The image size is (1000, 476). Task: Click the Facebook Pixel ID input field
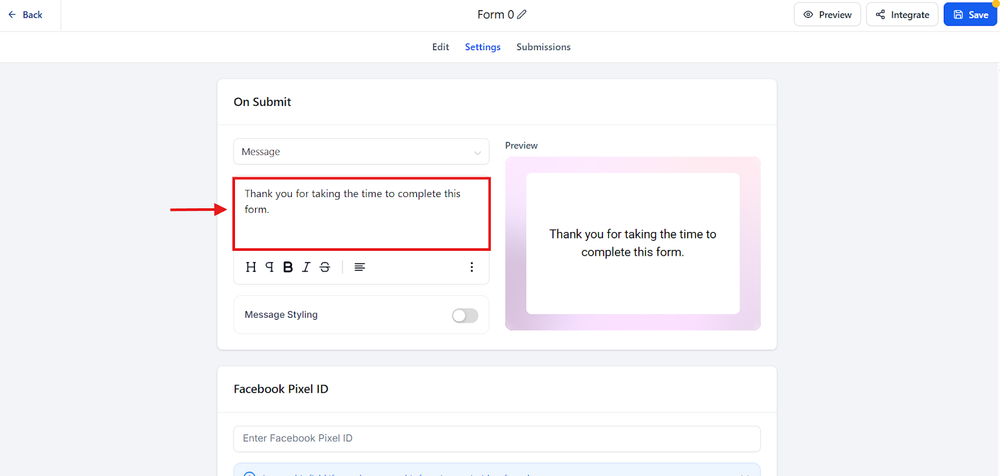click(497, 439)
